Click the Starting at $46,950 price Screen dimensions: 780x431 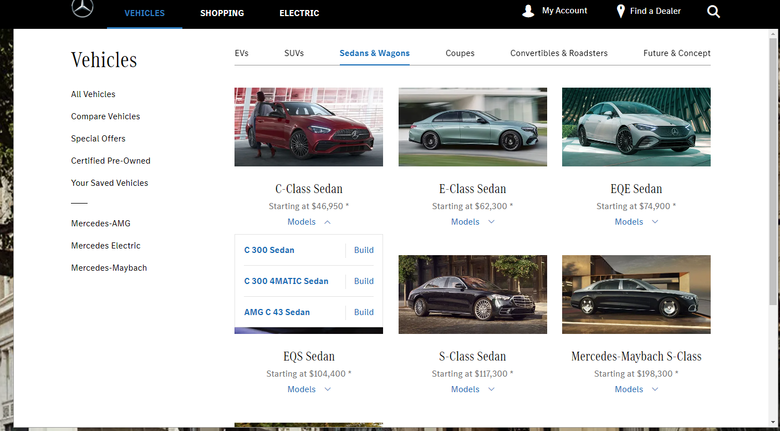pyautogui.click(x=308, y=206)
